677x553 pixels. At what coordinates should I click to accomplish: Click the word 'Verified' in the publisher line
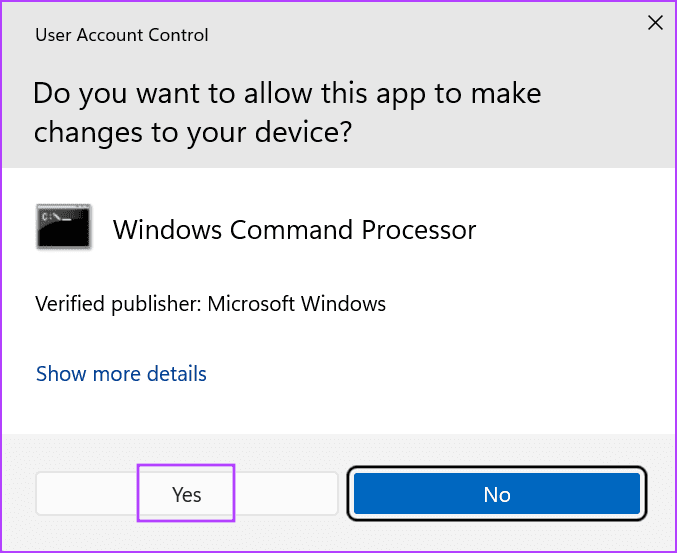69,303
